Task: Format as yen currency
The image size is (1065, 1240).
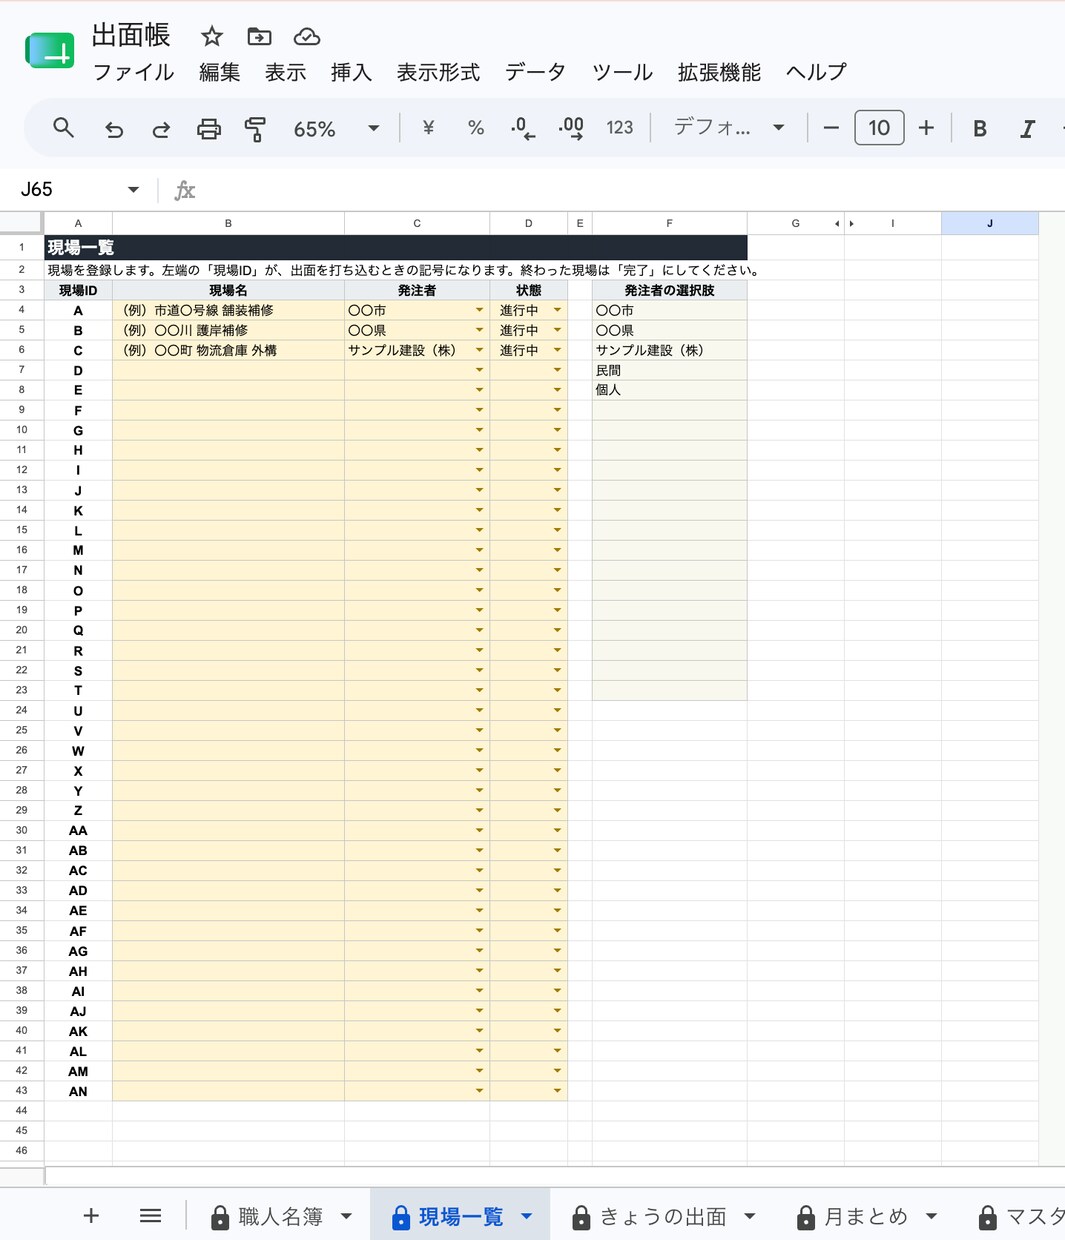Action: coord(428,128)
